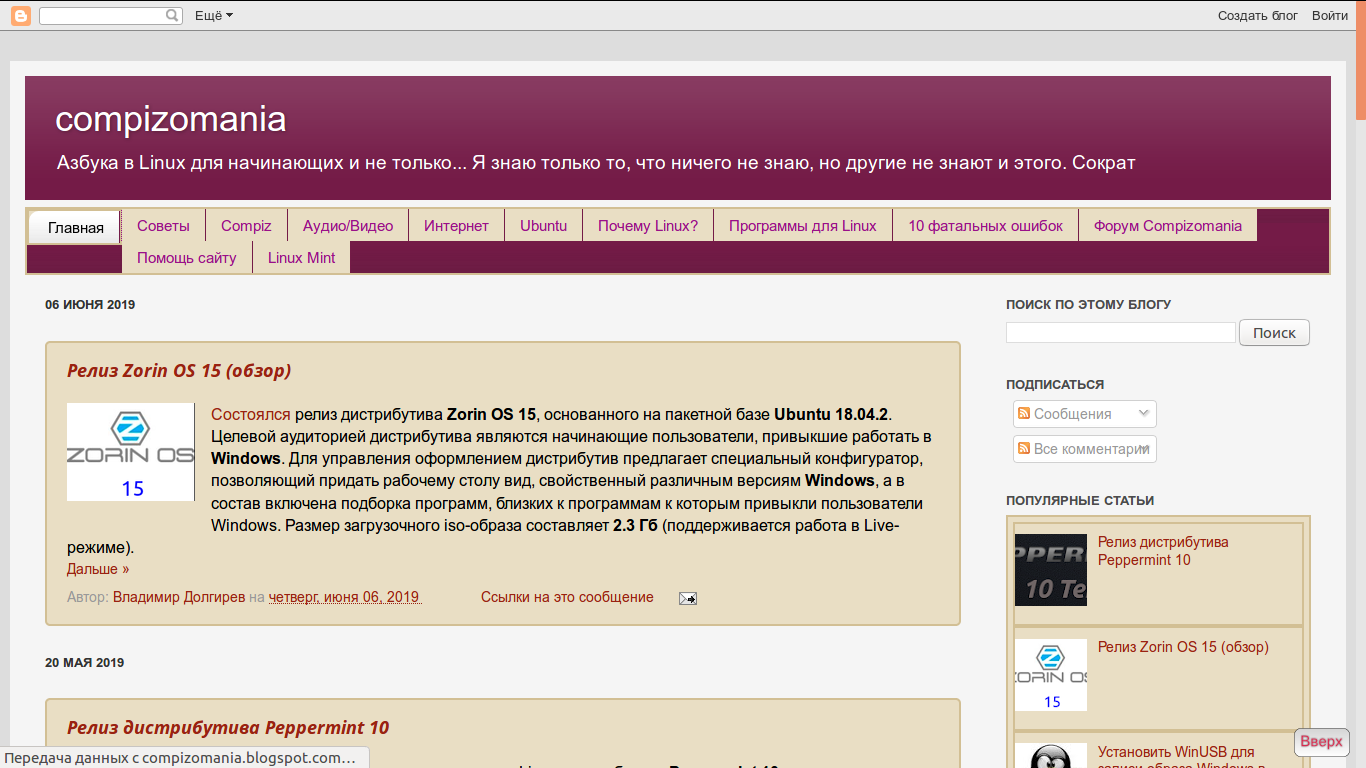1366x768 pixels.
Task: Click the Вверх scroll-to-top button
Action: [x=1321, y=742]
